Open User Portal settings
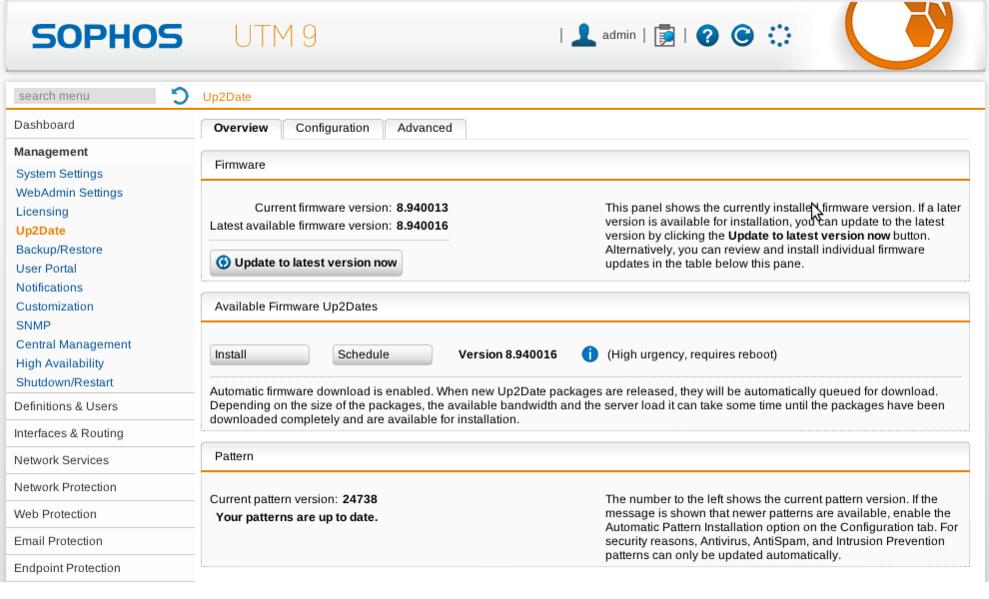The image size is (989, 599). [x=46, y=268]
